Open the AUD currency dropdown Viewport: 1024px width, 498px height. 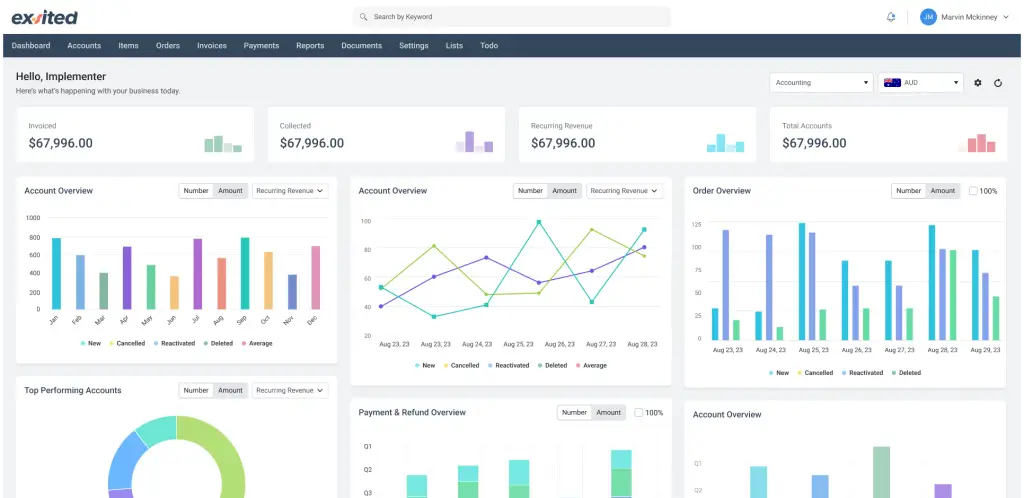pyautogui.click(x=921, y=83)
